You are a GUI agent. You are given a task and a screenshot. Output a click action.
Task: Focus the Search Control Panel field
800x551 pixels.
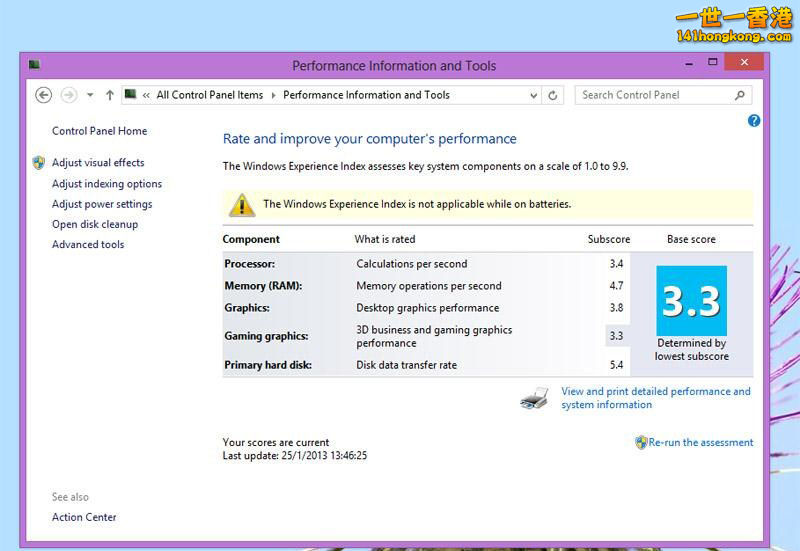[655, 95]
